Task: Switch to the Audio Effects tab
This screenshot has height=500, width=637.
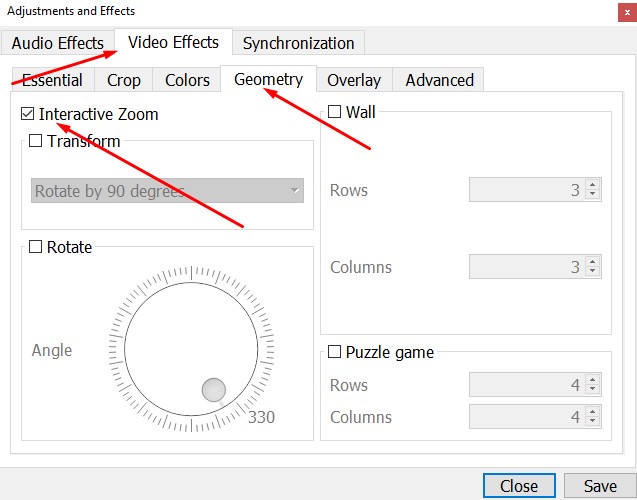Action: (58, 43)
